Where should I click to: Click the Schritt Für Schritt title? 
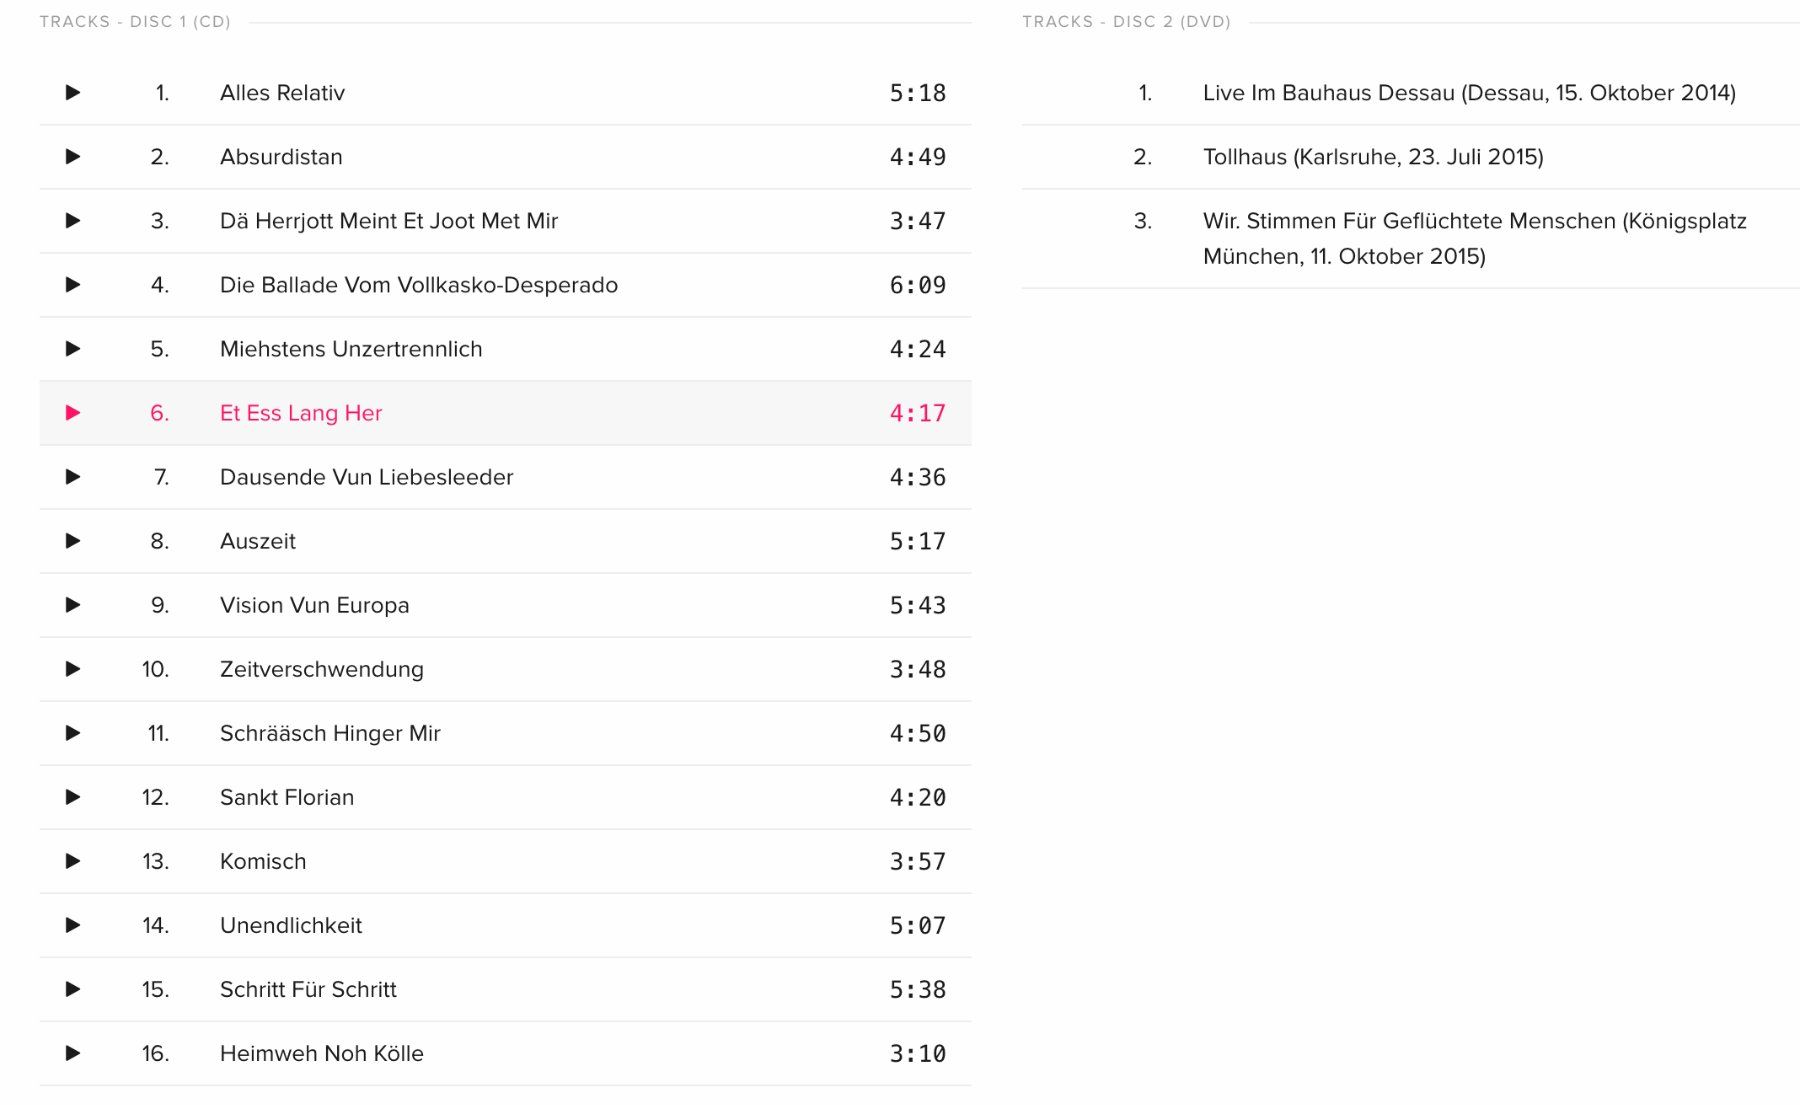pos(308,989)
